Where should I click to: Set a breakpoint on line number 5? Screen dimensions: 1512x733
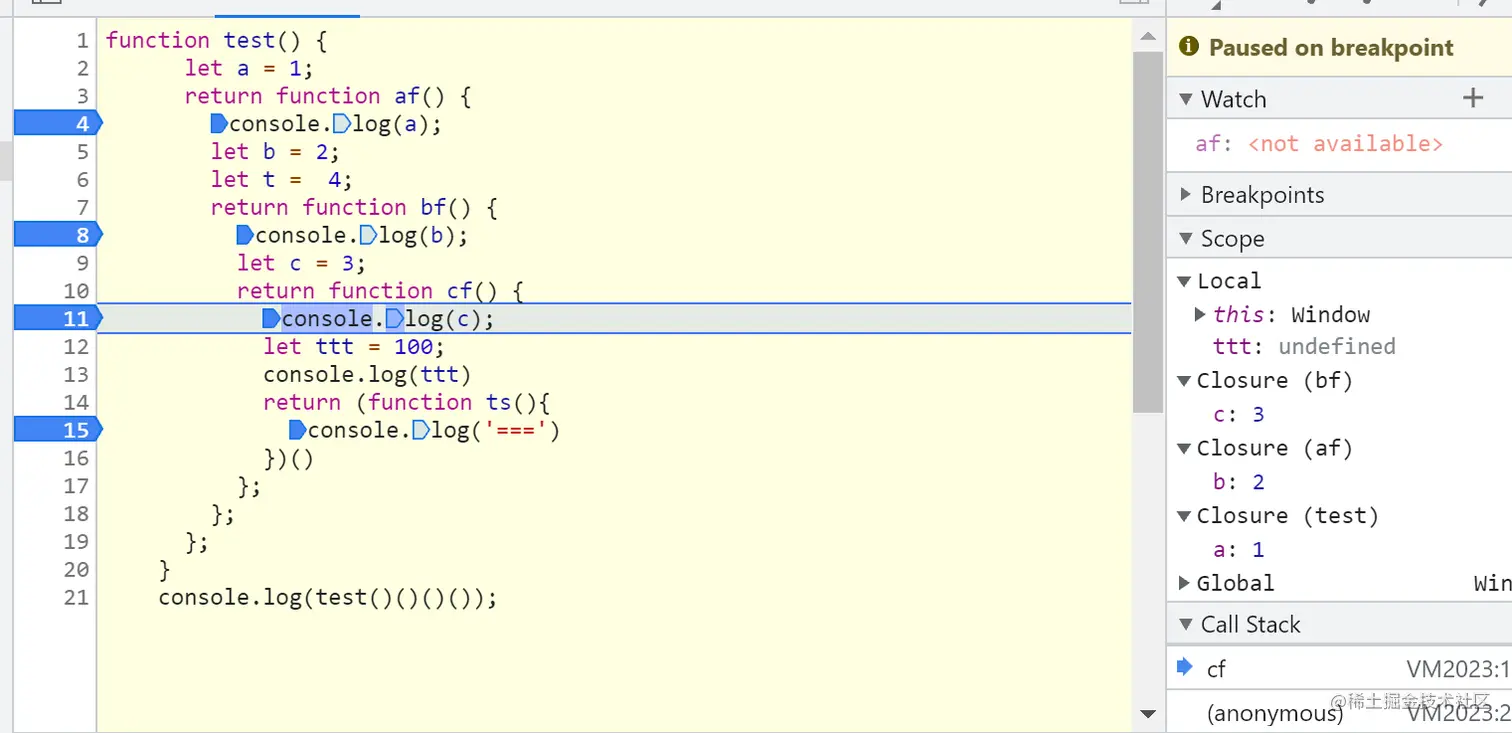(82, 152)
